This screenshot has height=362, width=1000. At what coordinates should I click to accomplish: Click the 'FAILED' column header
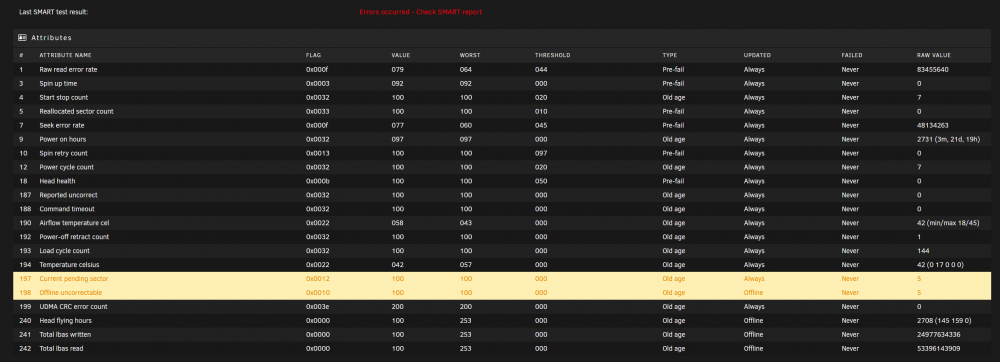852,55
